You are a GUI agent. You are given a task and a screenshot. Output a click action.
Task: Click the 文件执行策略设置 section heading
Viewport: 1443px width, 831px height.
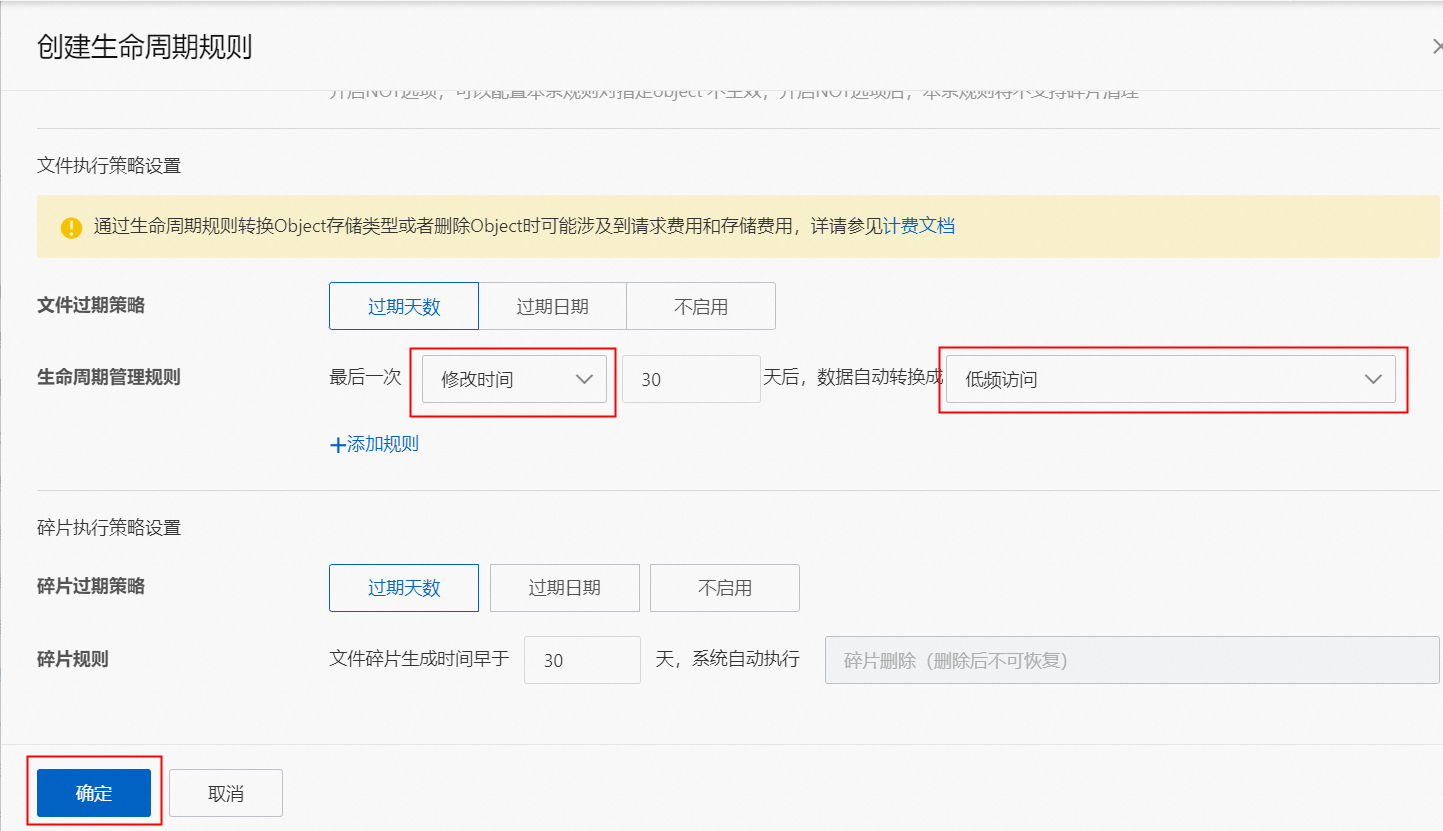coord(109,166)
